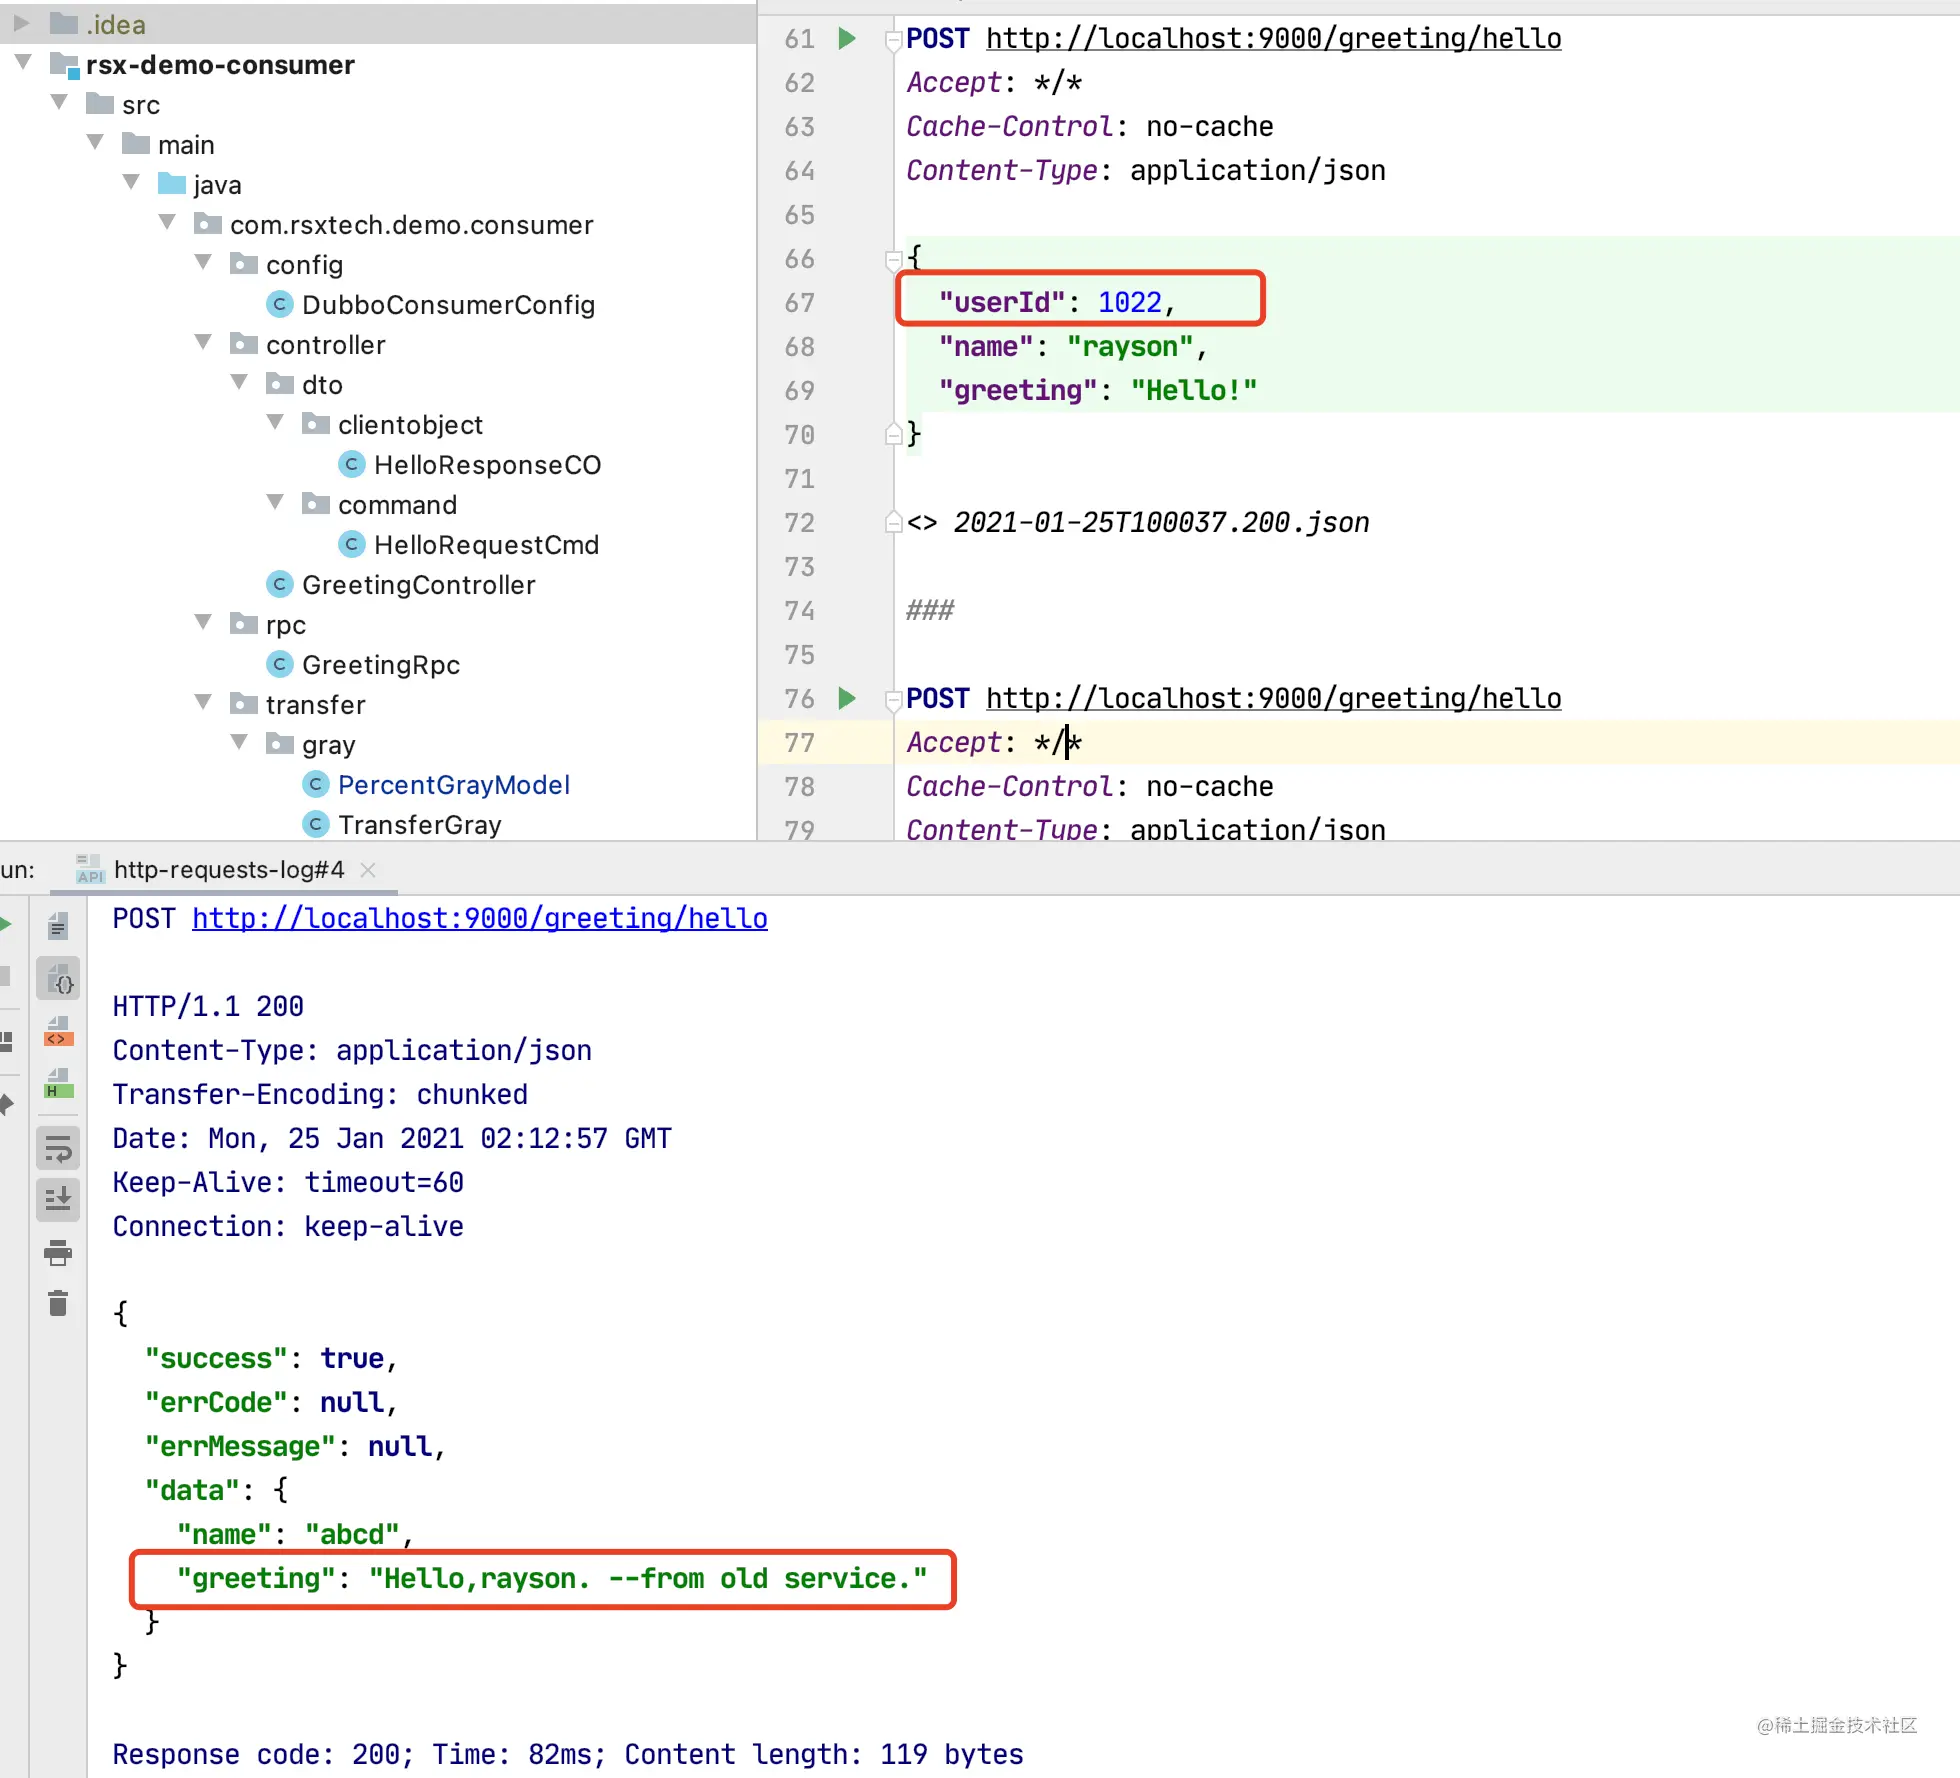Run the HTTP request on line 61
Image resolution: width=1960 pixels, height=1778 pixels.
point(847,39)
